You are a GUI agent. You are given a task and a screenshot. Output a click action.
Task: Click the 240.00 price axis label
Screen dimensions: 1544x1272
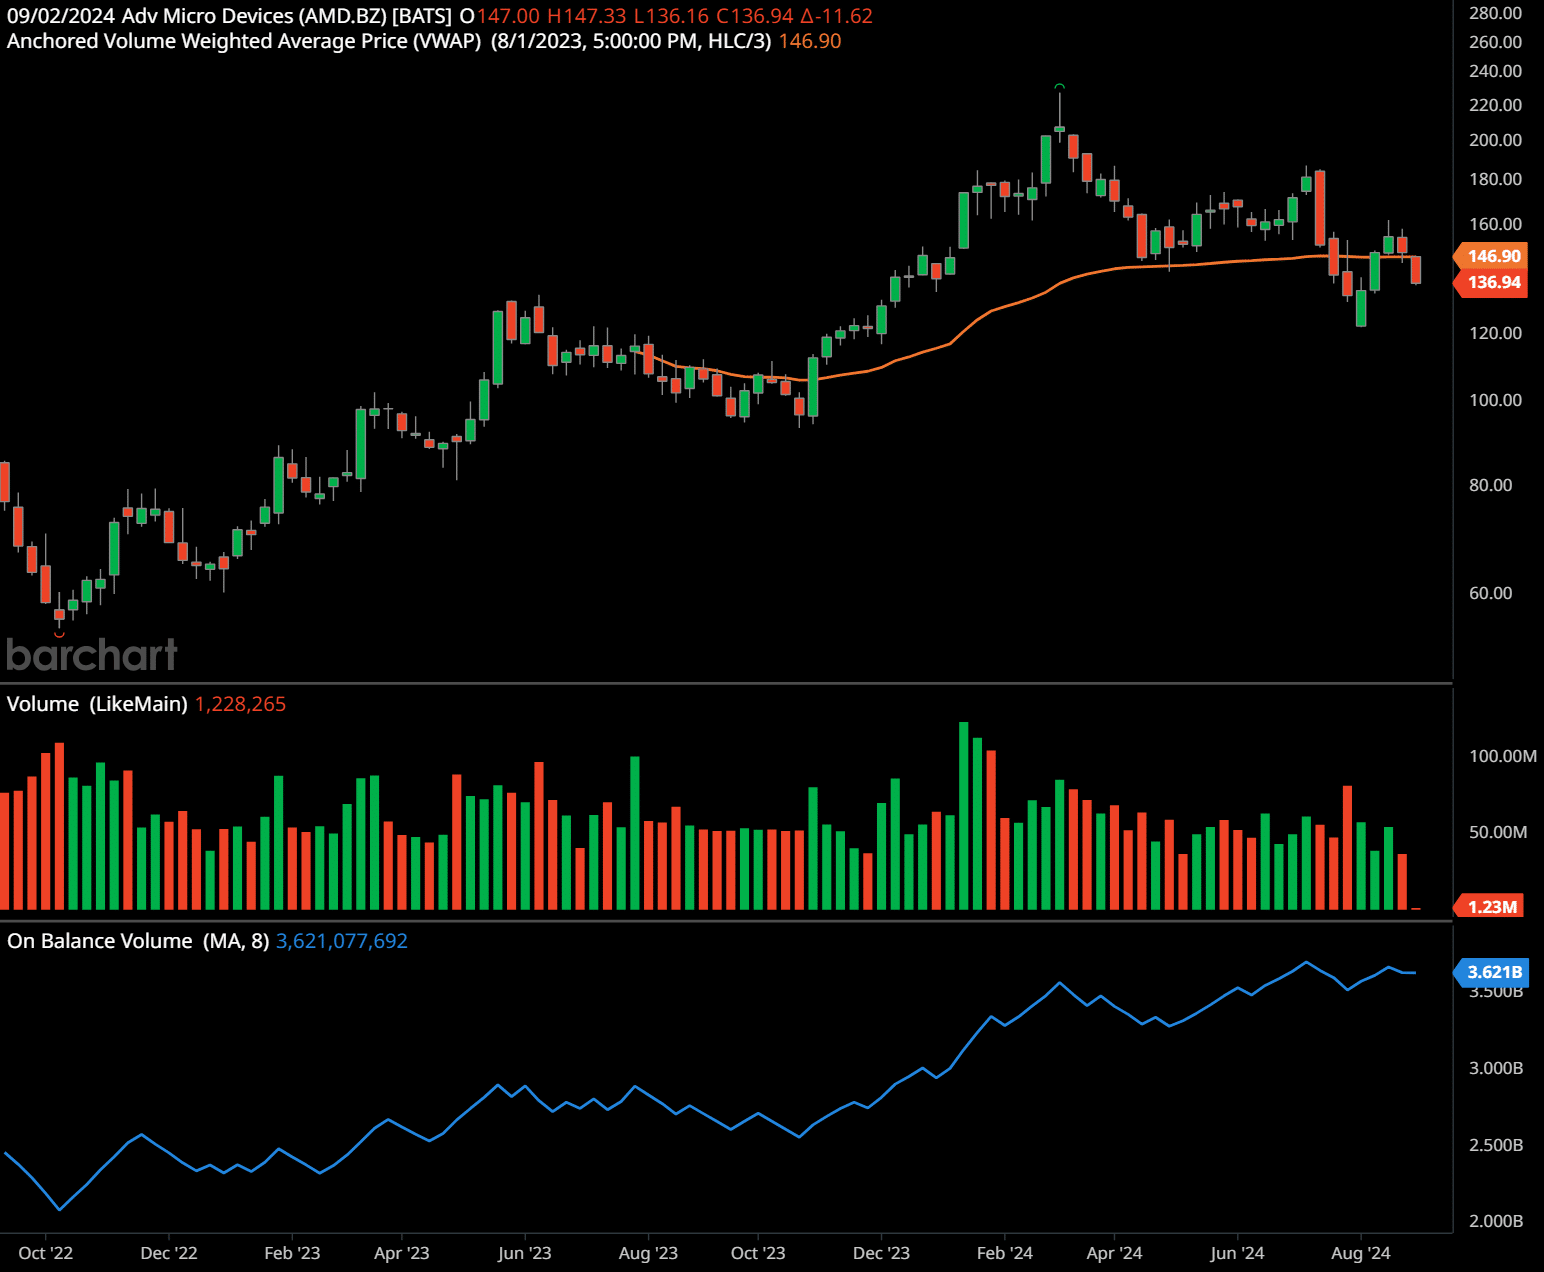tap(1495, 71)
